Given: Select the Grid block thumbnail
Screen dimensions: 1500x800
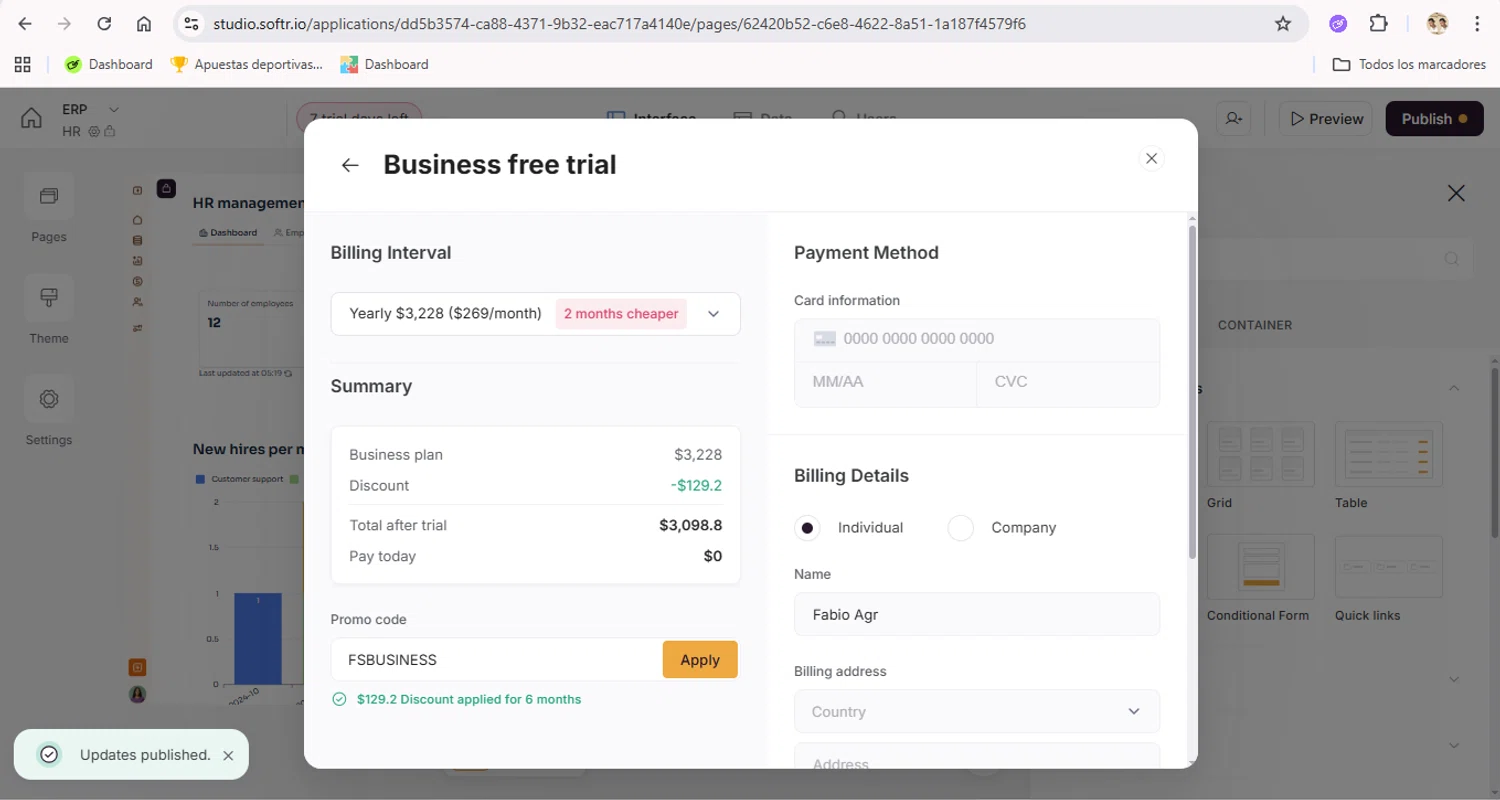Looking at the screenshot, I should tap(1260, 455).
